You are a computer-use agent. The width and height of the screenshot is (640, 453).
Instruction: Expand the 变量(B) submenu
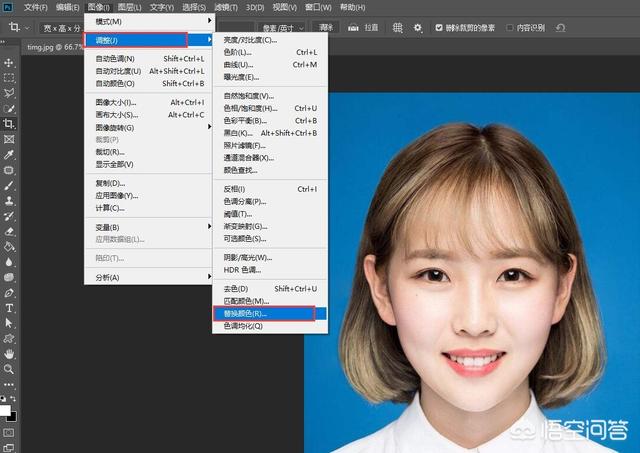click(x=148, y=227)
